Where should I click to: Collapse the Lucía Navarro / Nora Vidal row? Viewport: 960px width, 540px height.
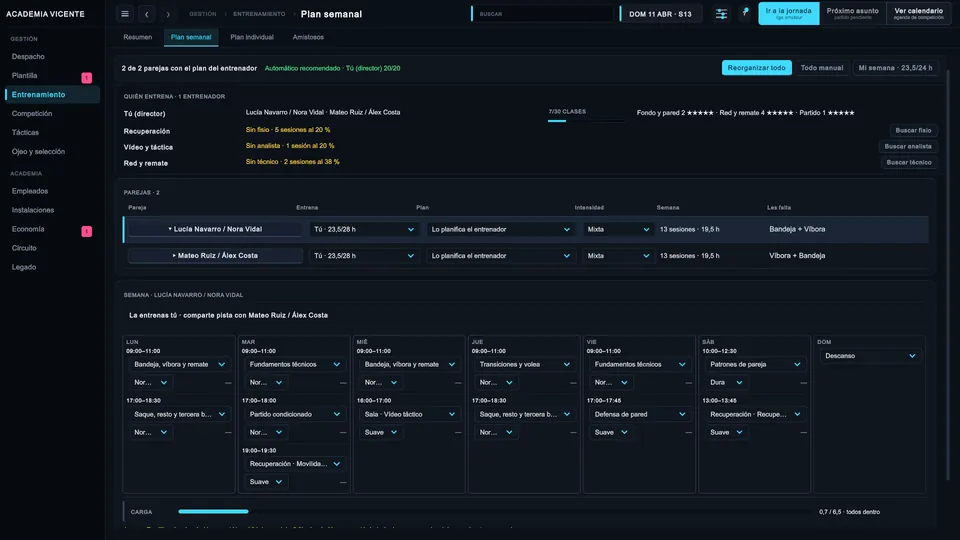pos(215,229)
